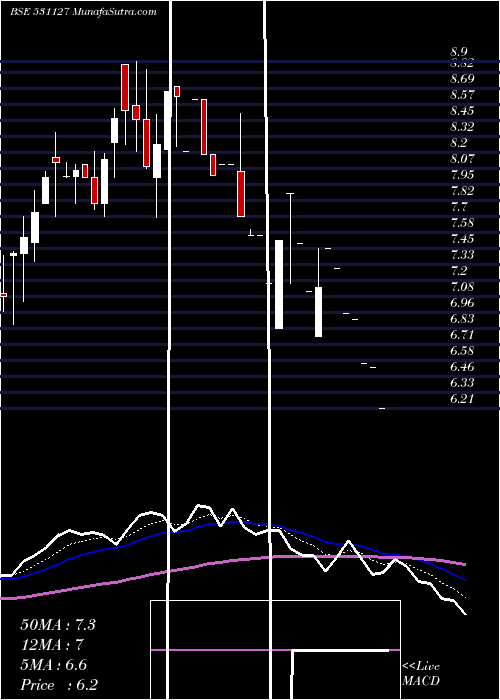The image size is (500, 700).
Task: Click the 8.2 price axis label
Action: click(459, 143)
